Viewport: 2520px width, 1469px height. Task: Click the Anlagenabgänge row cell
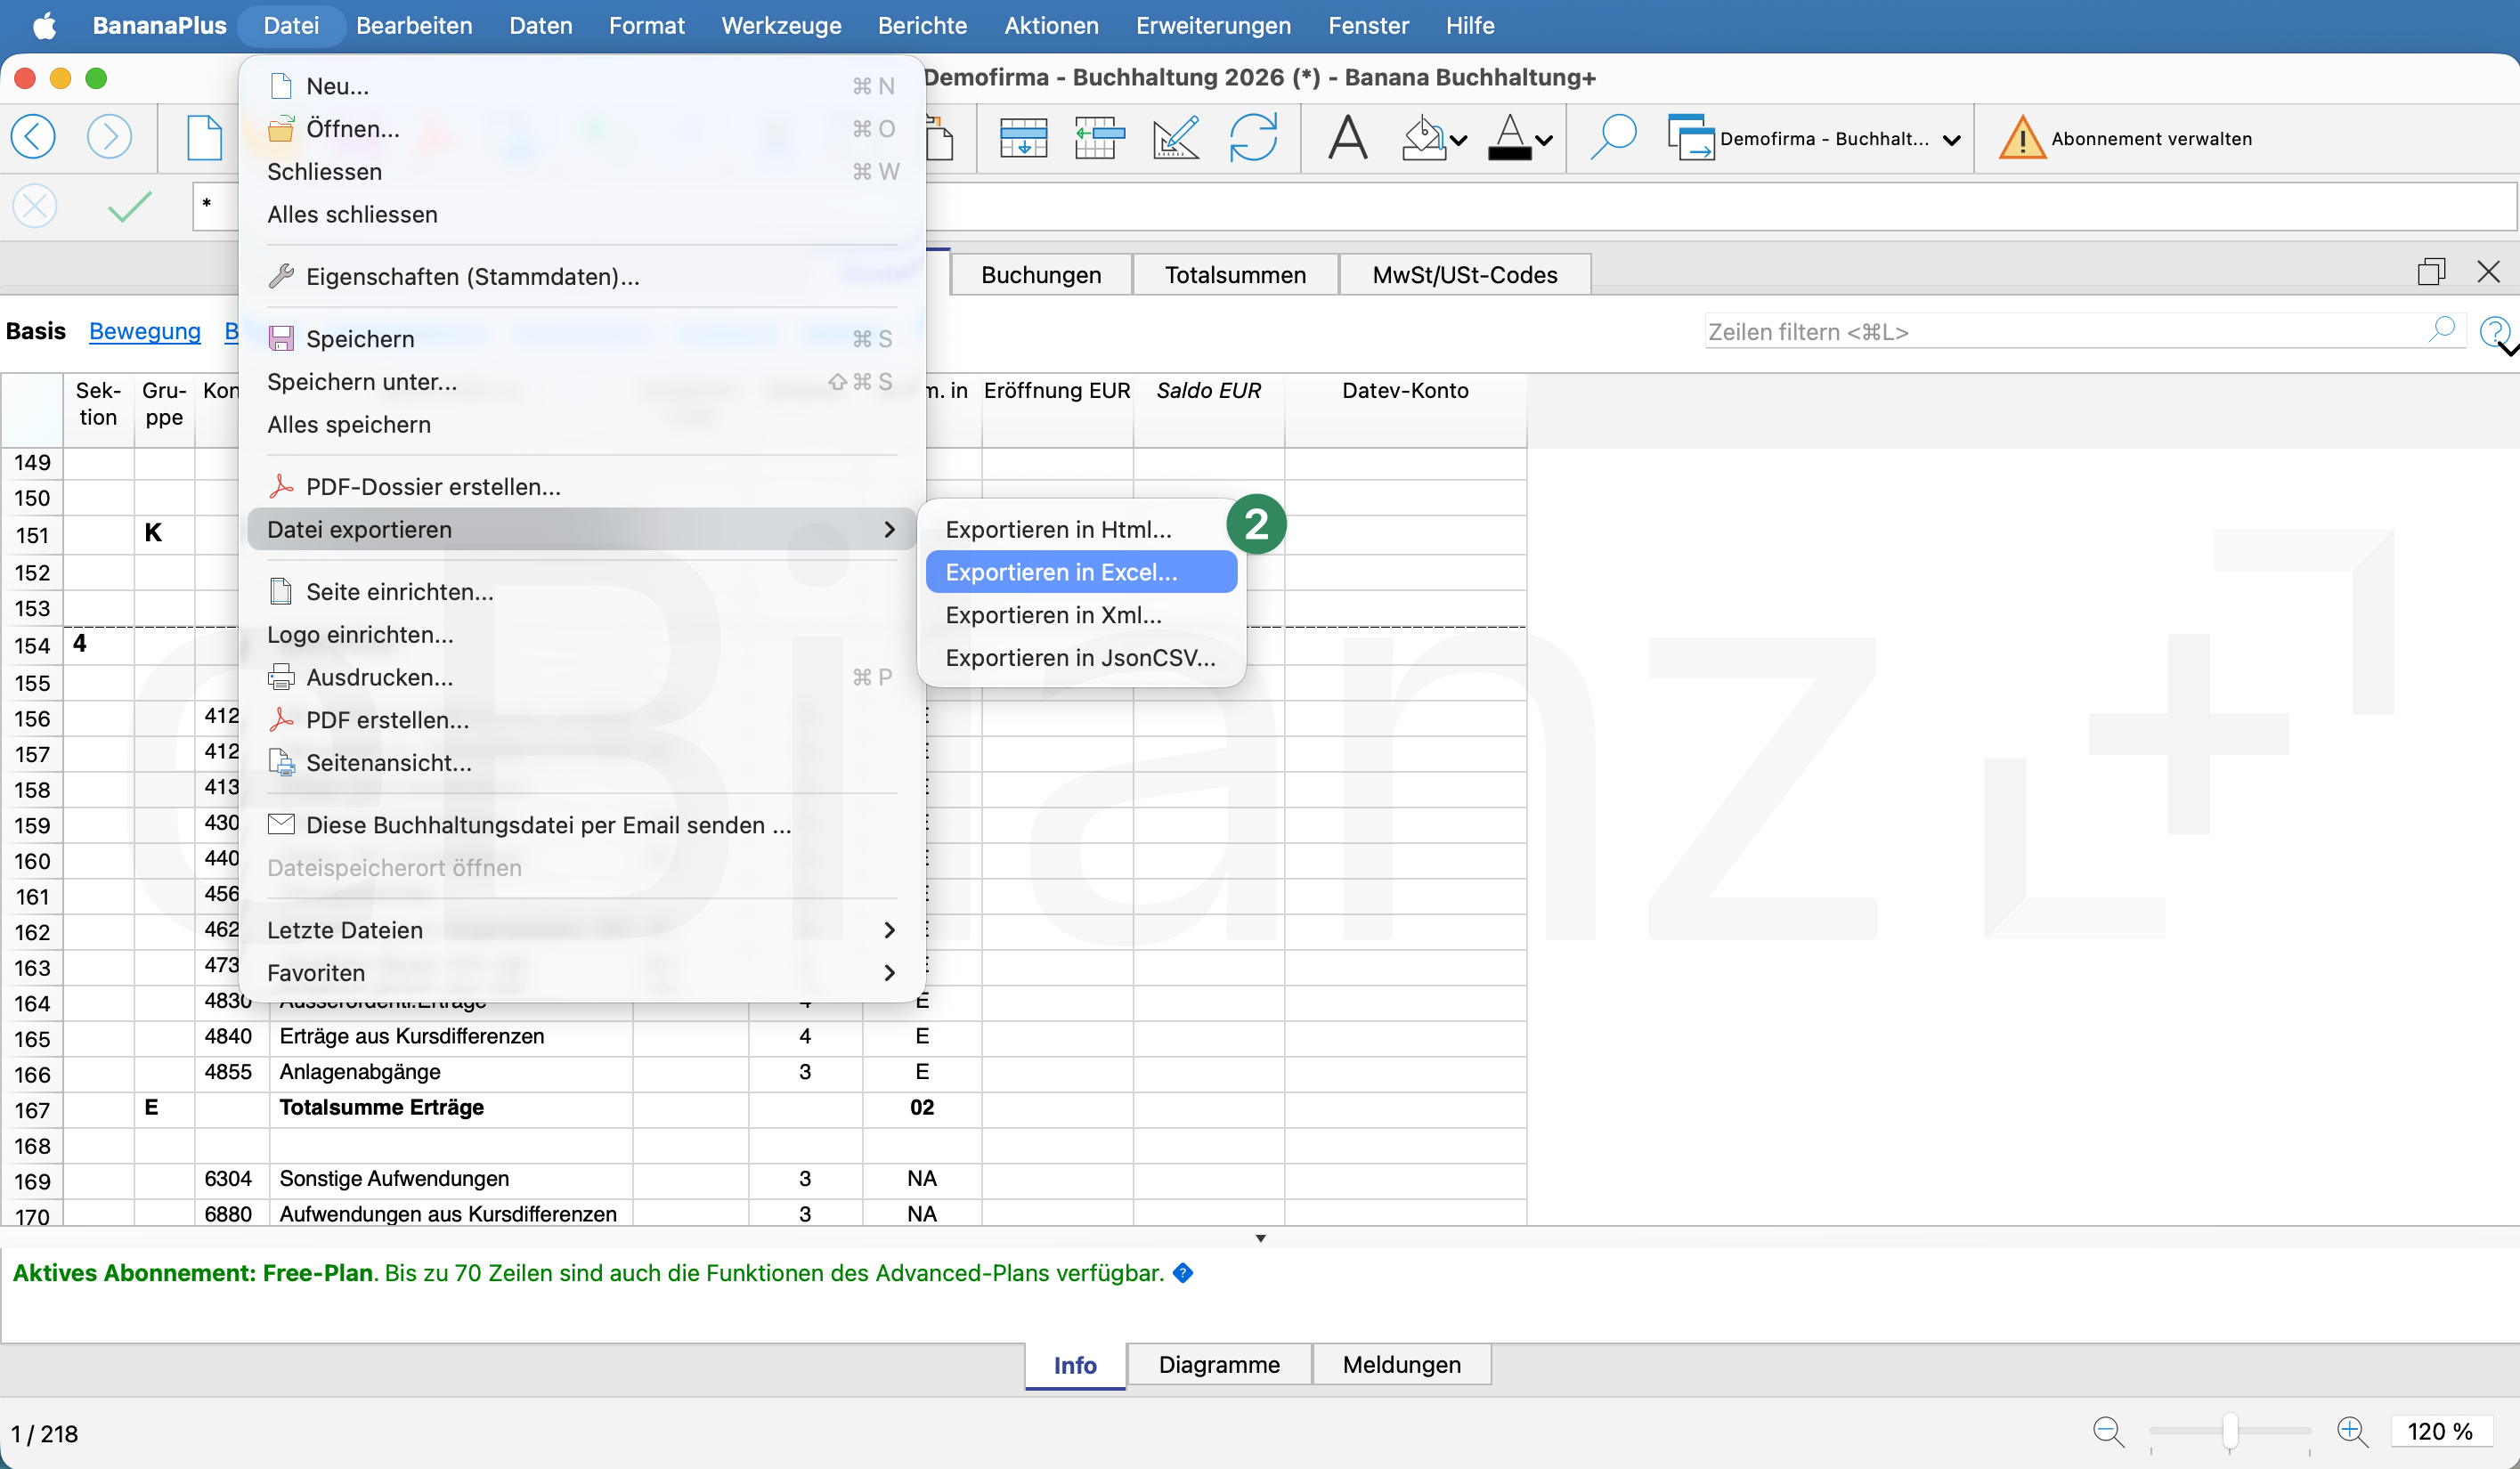point(450,1071)
